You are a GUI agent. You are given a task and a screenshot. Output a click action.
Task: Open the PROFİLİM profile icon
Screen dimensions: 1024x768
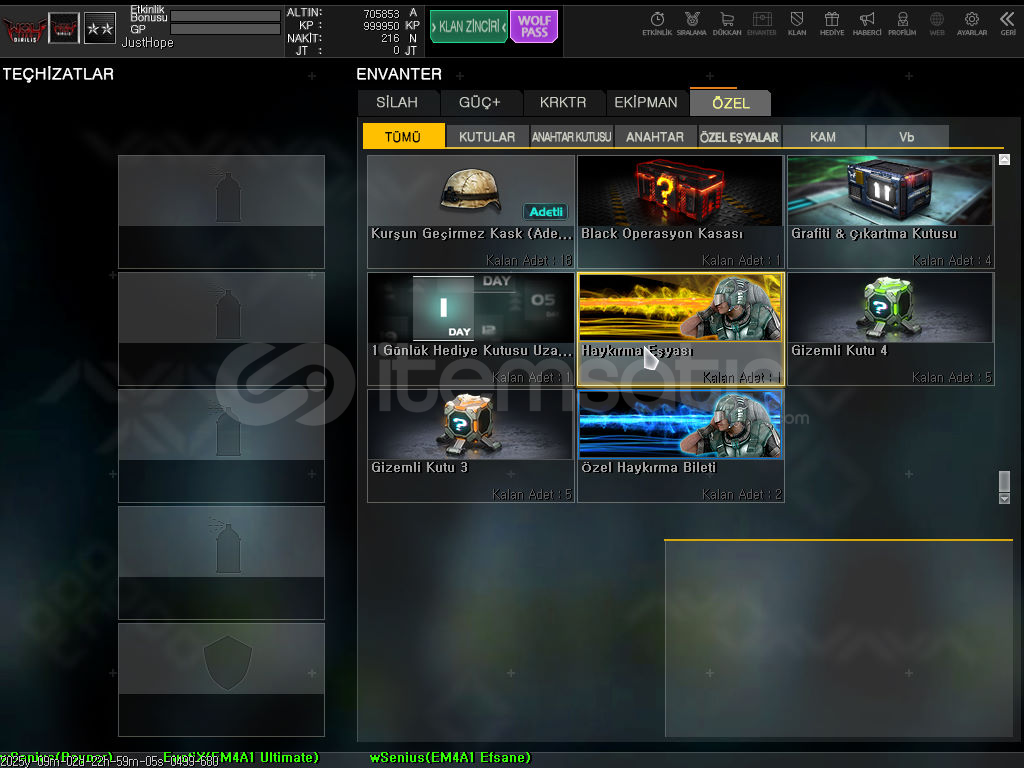902,24
